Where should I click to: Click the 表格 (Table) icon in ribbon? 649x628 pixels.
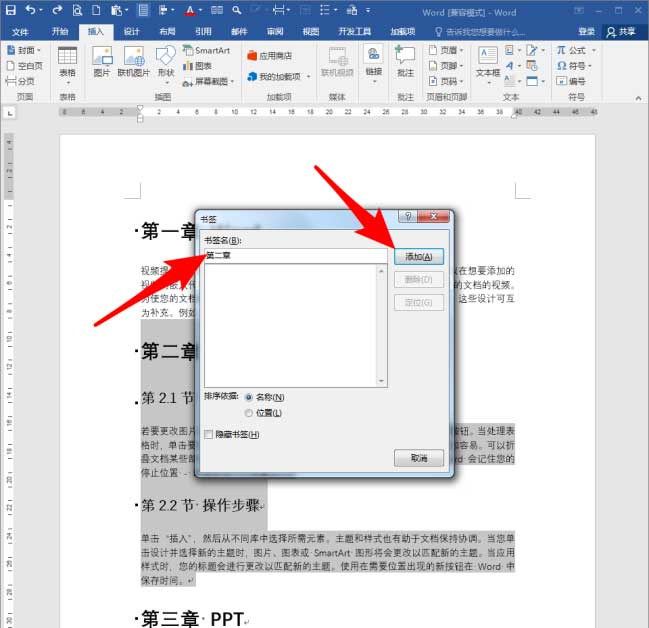[67, 60]
